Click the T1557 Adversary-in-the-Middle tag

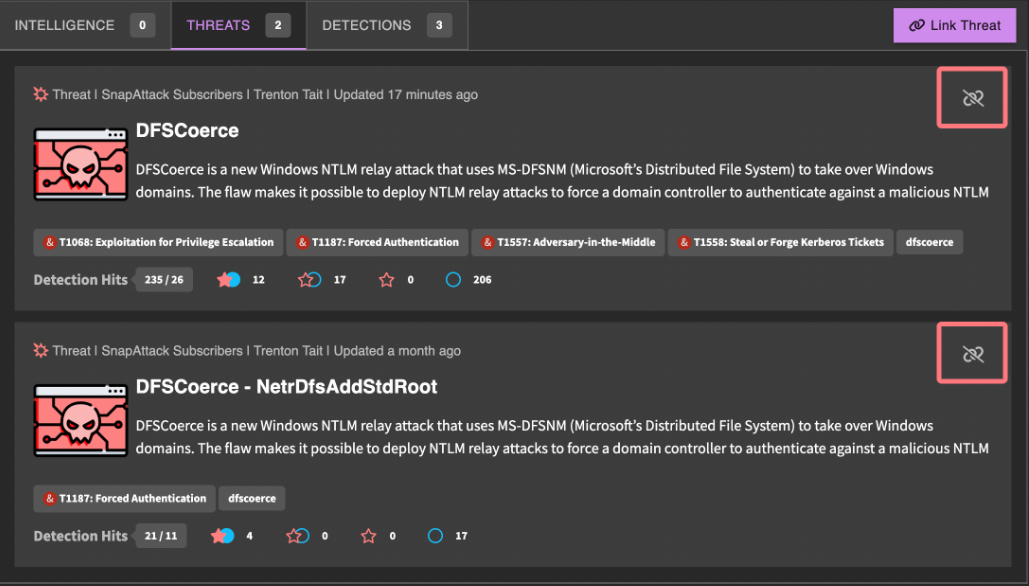[x=567, y=242]
